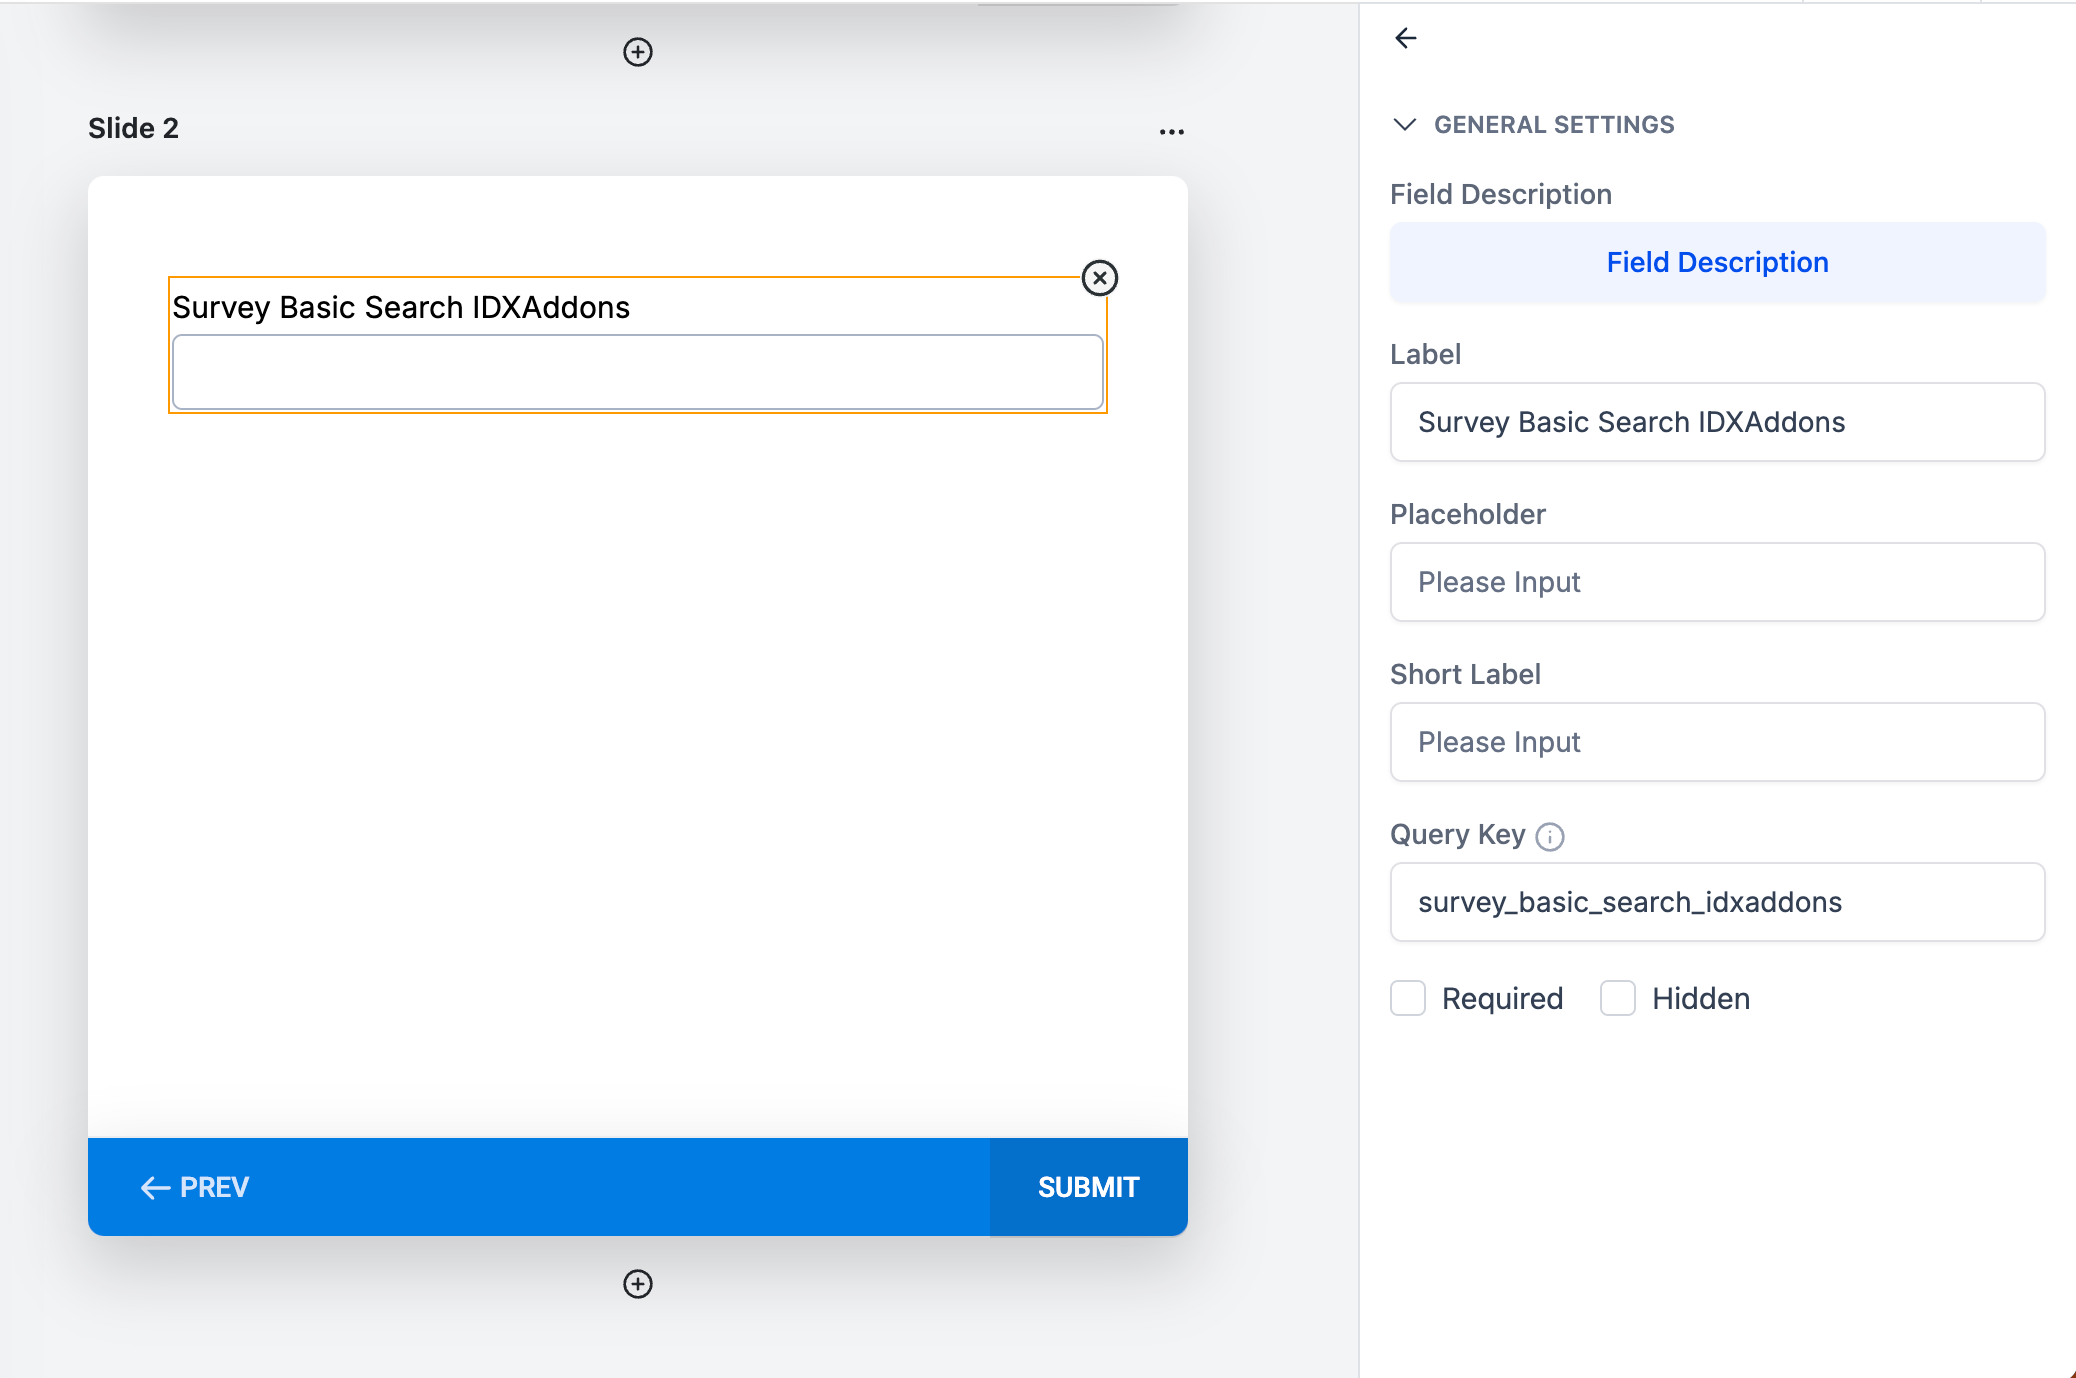The height and width of the screenshot is (1378, 2076).
Task: Click into the Label input field
Action: [x=1717, y=422]
